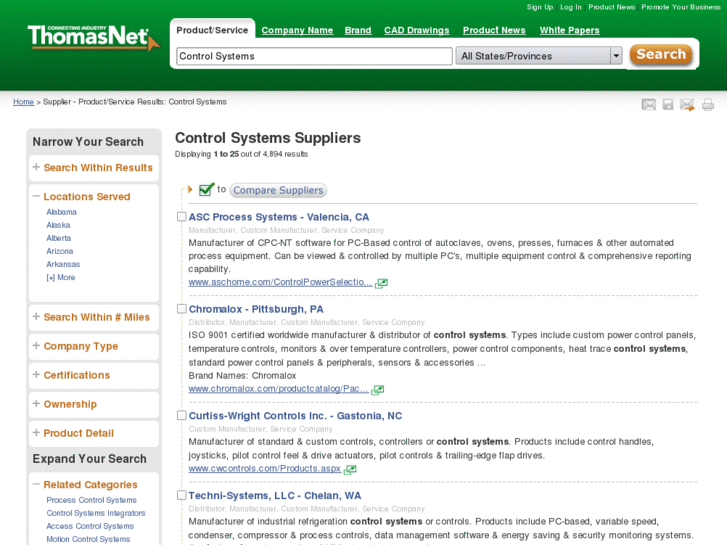
Task: Click the Compare Suppliers button
Action: (x=278, y=190)
